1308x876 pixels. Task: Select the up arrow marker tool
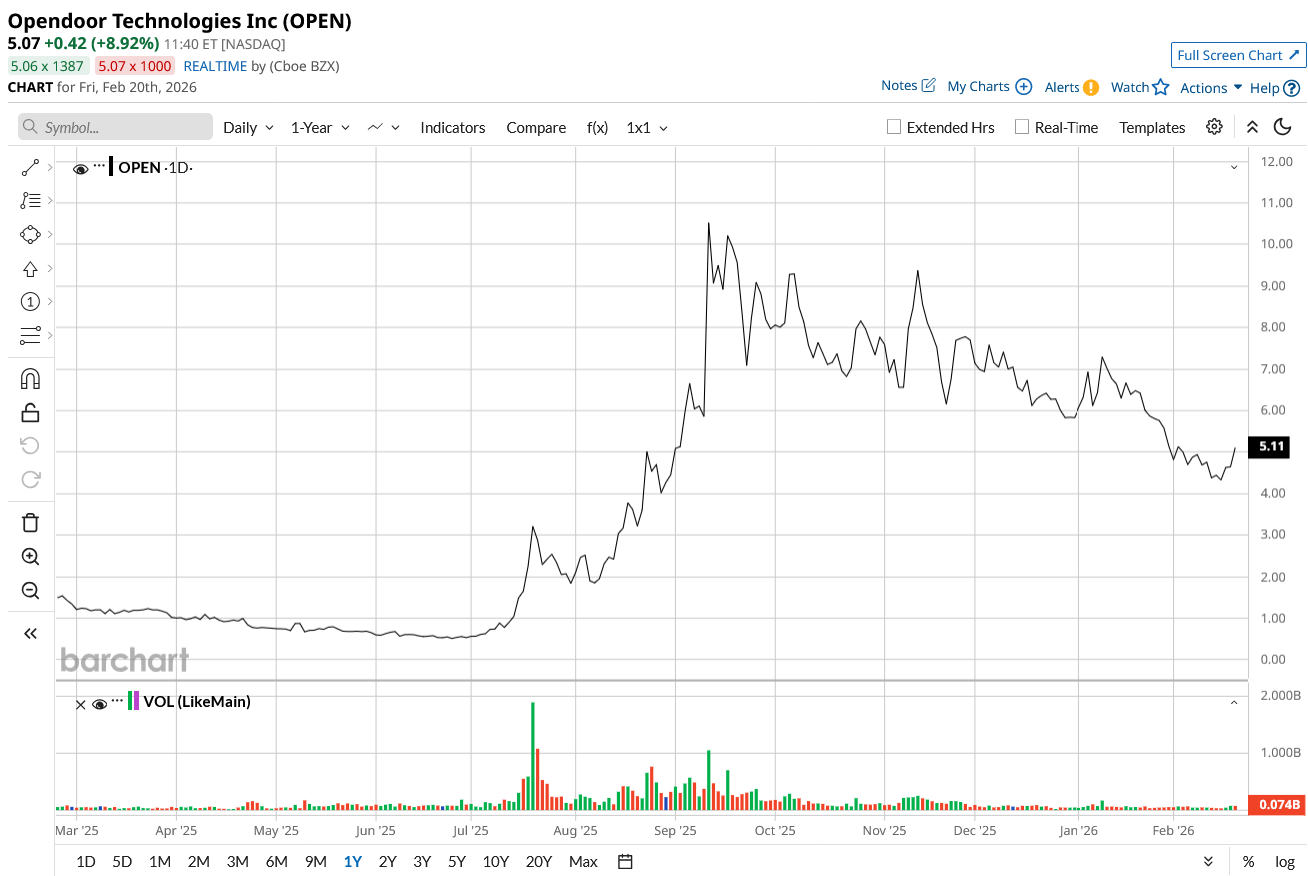point(30,269)
